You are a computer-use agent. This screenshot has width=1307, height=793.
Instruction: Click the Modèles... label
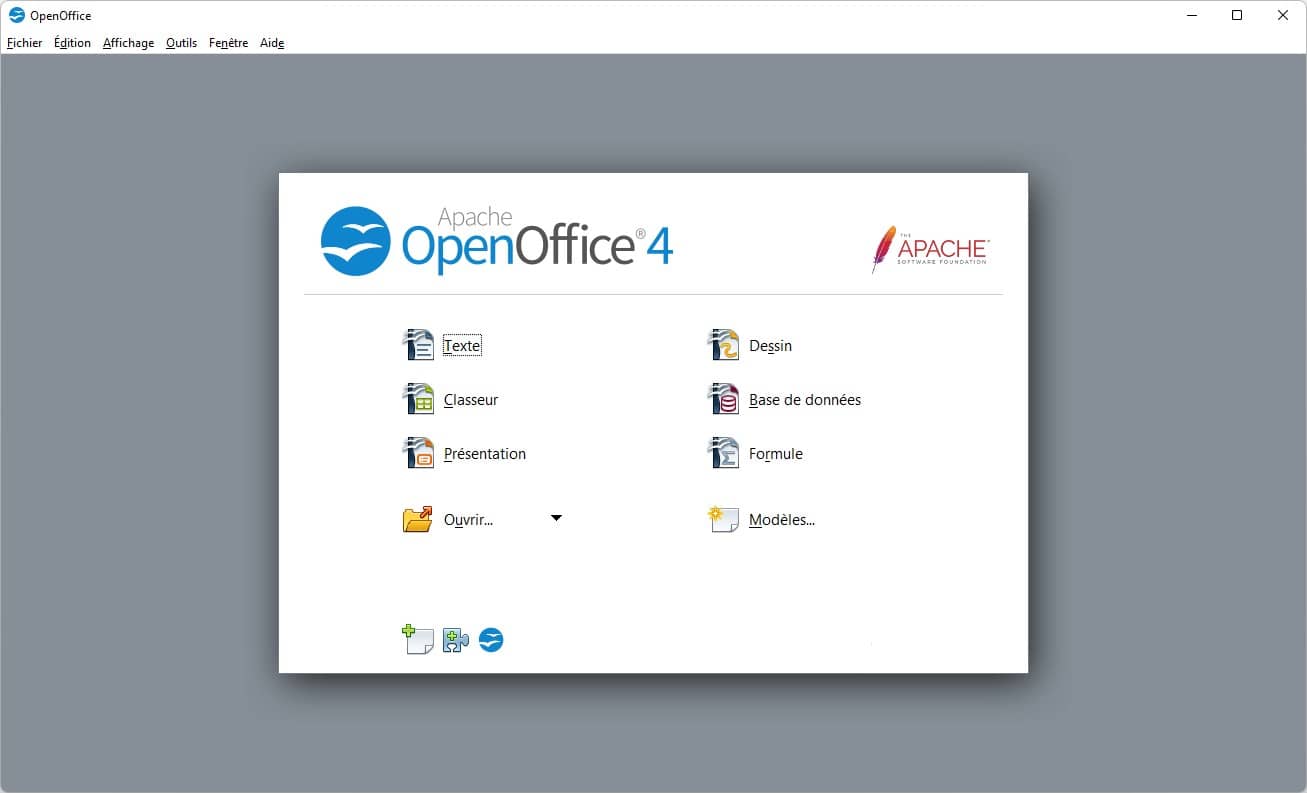point(782,520)
